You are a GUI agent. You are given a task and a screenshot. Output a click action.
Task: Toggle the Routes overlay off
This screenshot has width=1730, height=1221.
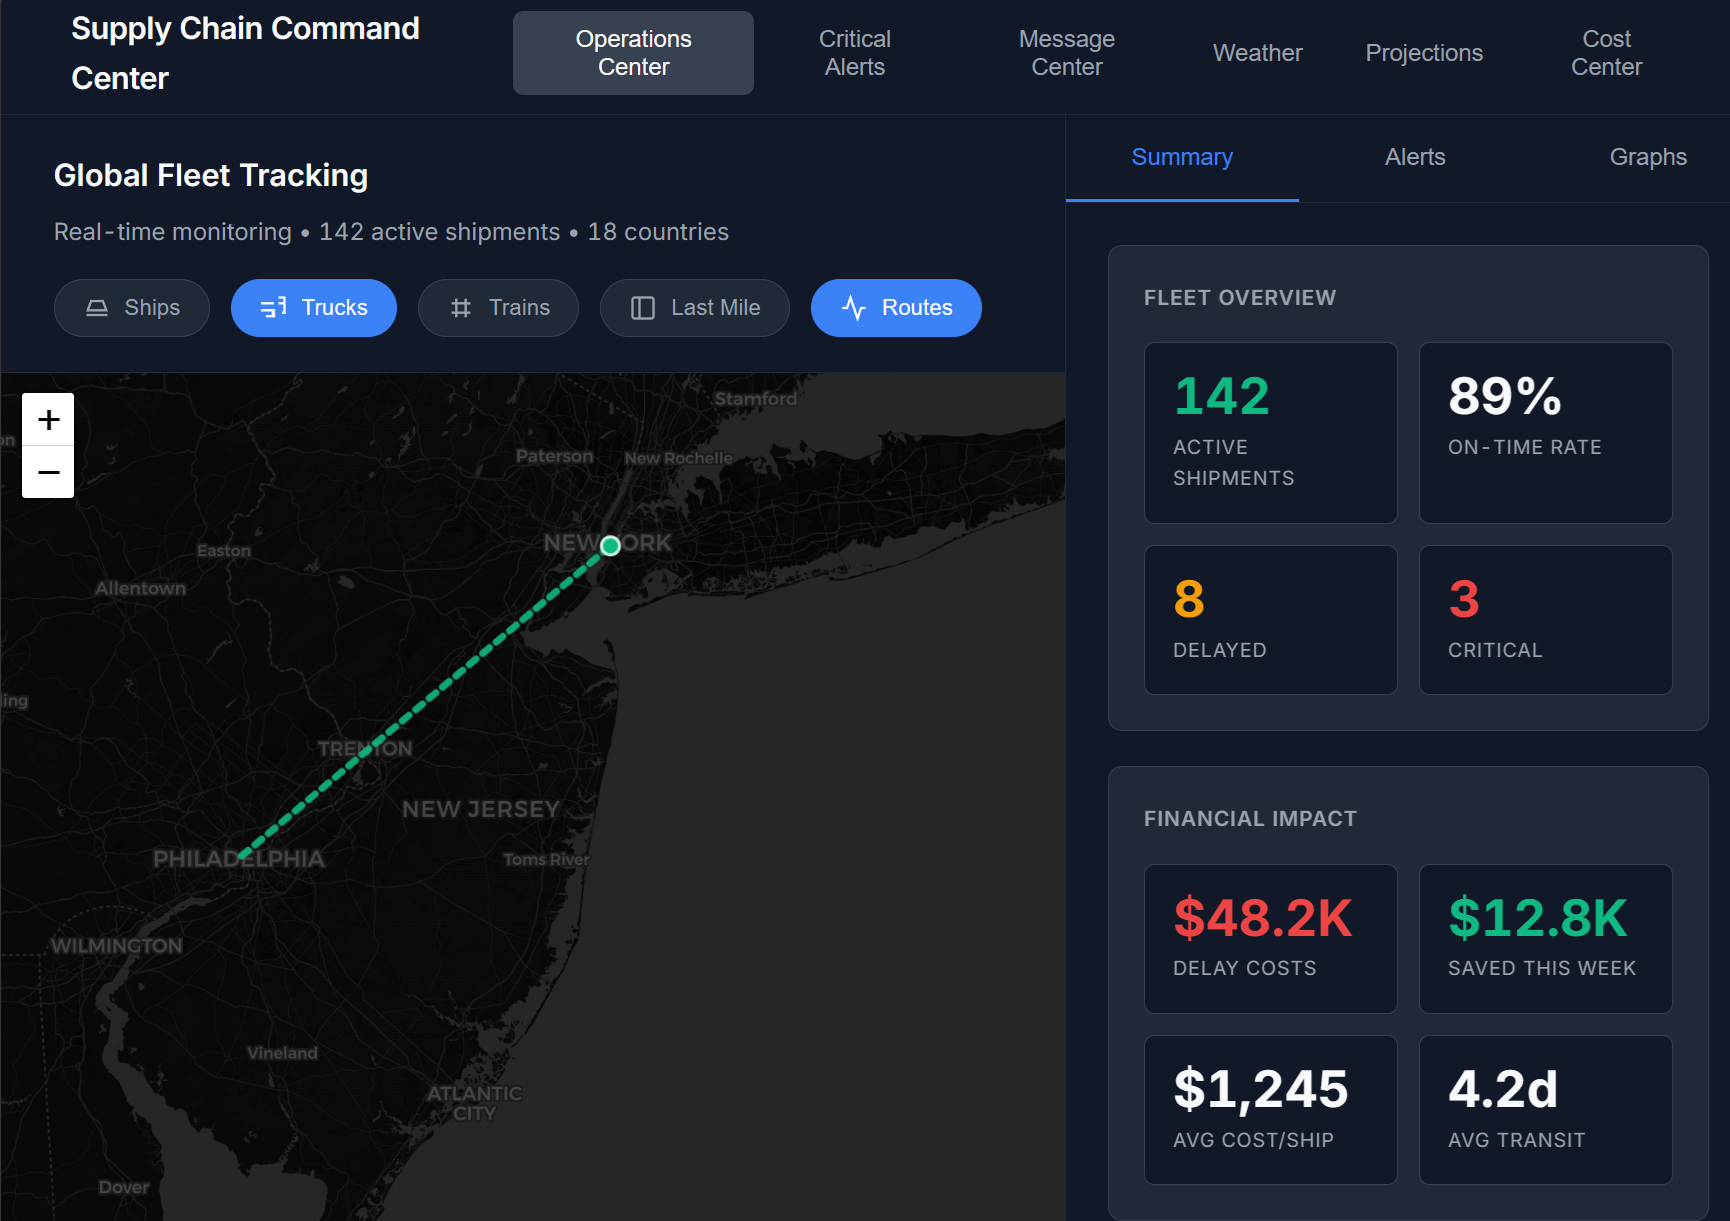pos(895,308)
